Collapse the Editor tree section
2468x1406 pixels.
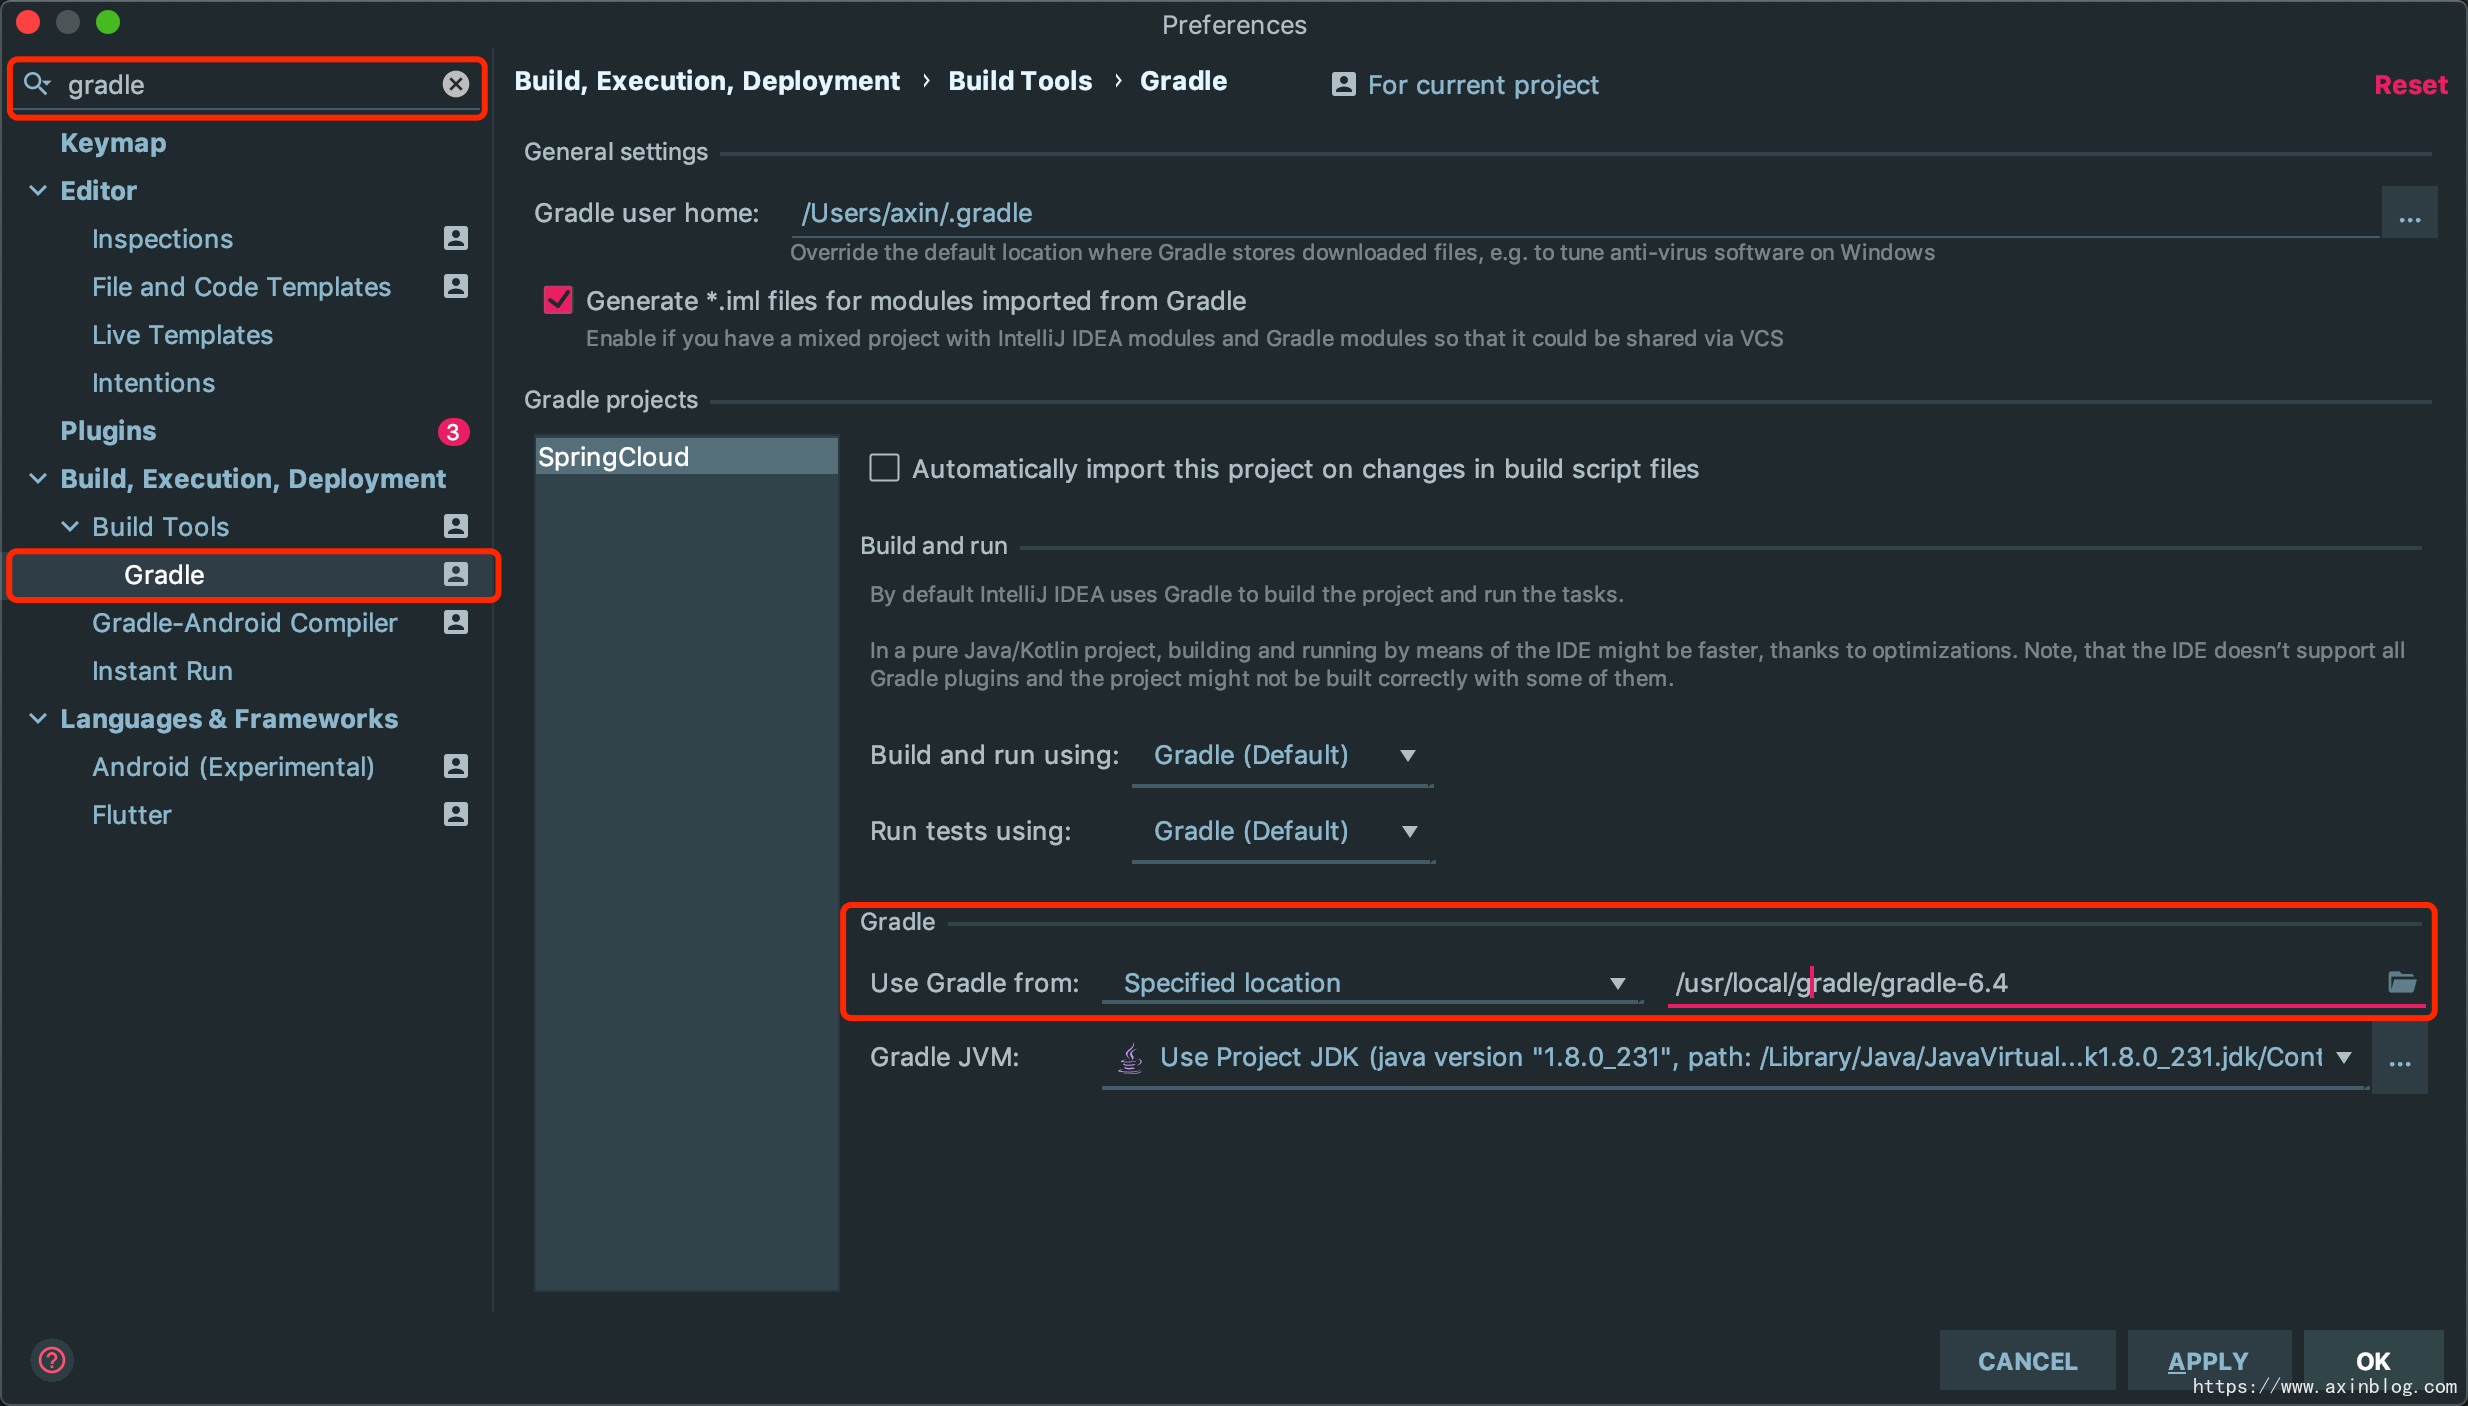[38, 190]
